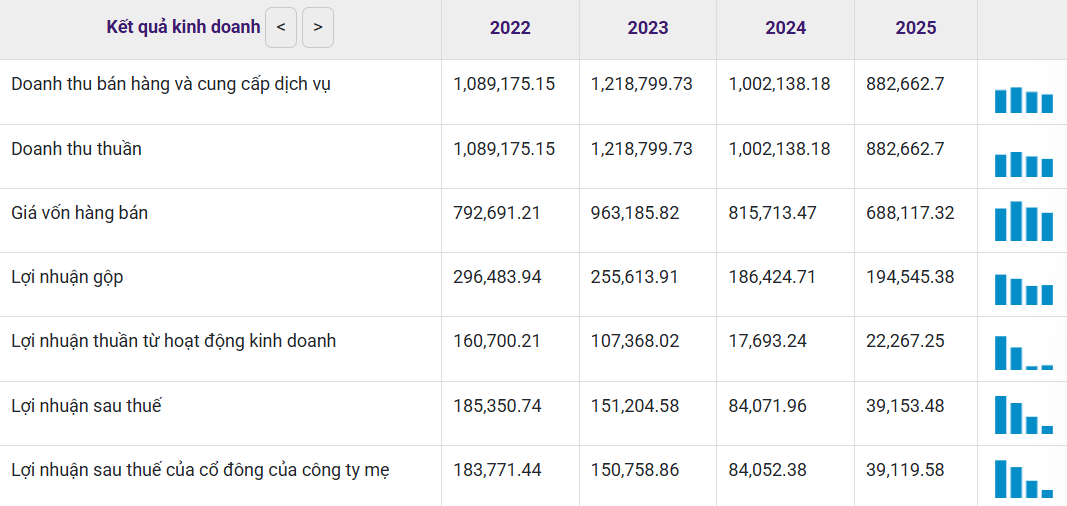Screen dimensions: 1067x506
Task: Open mini chart for cổ đông của công ty mẹ
Action: point(1023,479)
